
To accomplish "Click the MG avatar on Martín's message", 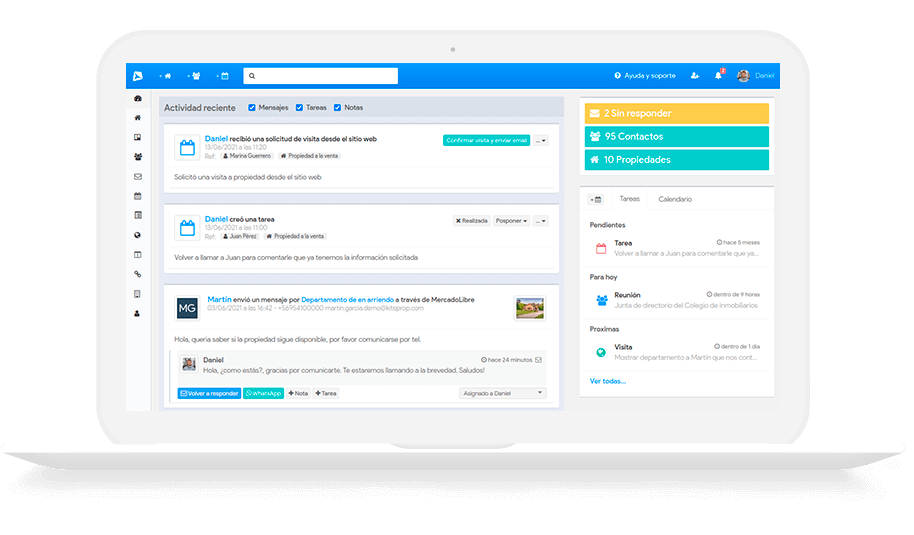I will click(x=187, y=308).
